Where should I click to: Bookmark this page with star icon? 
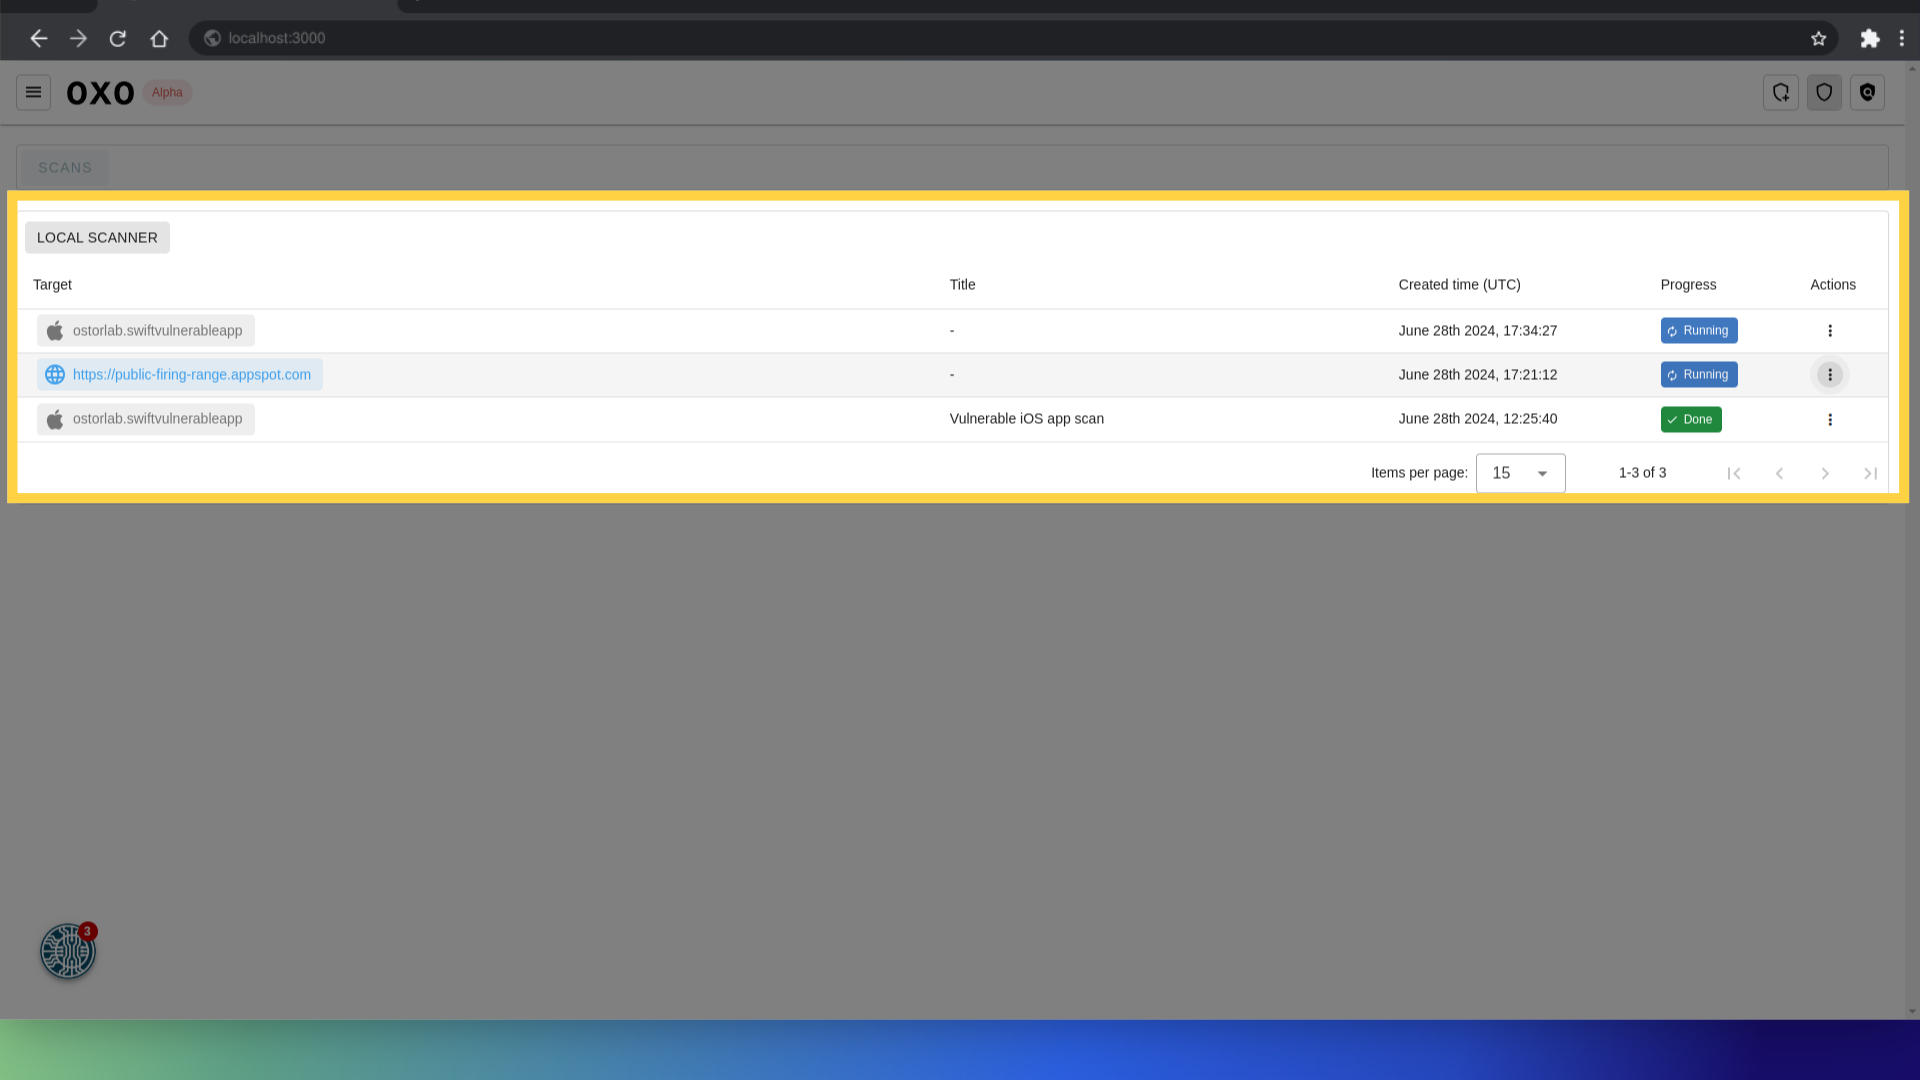point(1818,38)
